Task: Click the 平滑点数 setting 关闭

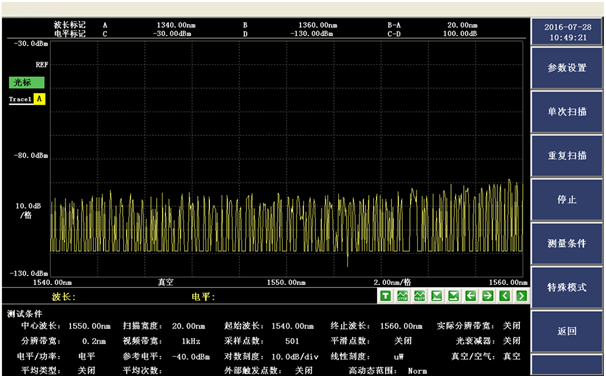Action: (403, 341)
